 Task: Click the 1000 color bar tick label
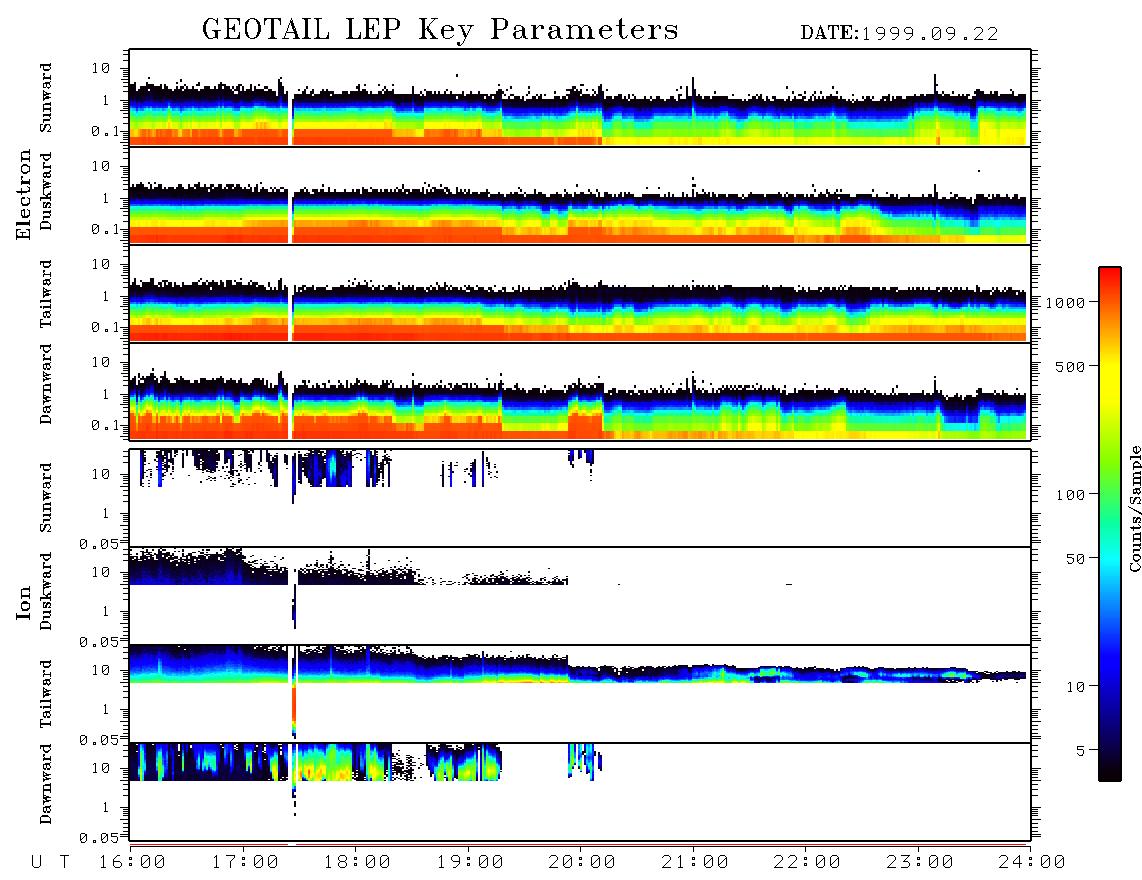coord(1066,302)
